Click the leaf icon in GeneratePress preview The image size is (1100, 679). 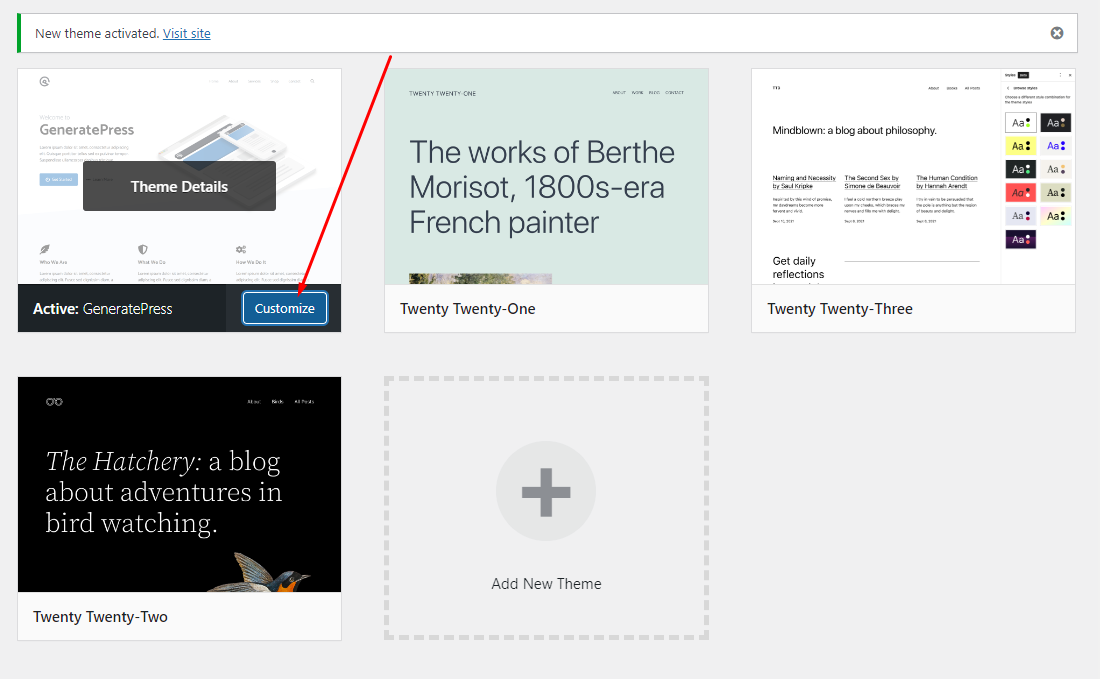coord(45,249)
